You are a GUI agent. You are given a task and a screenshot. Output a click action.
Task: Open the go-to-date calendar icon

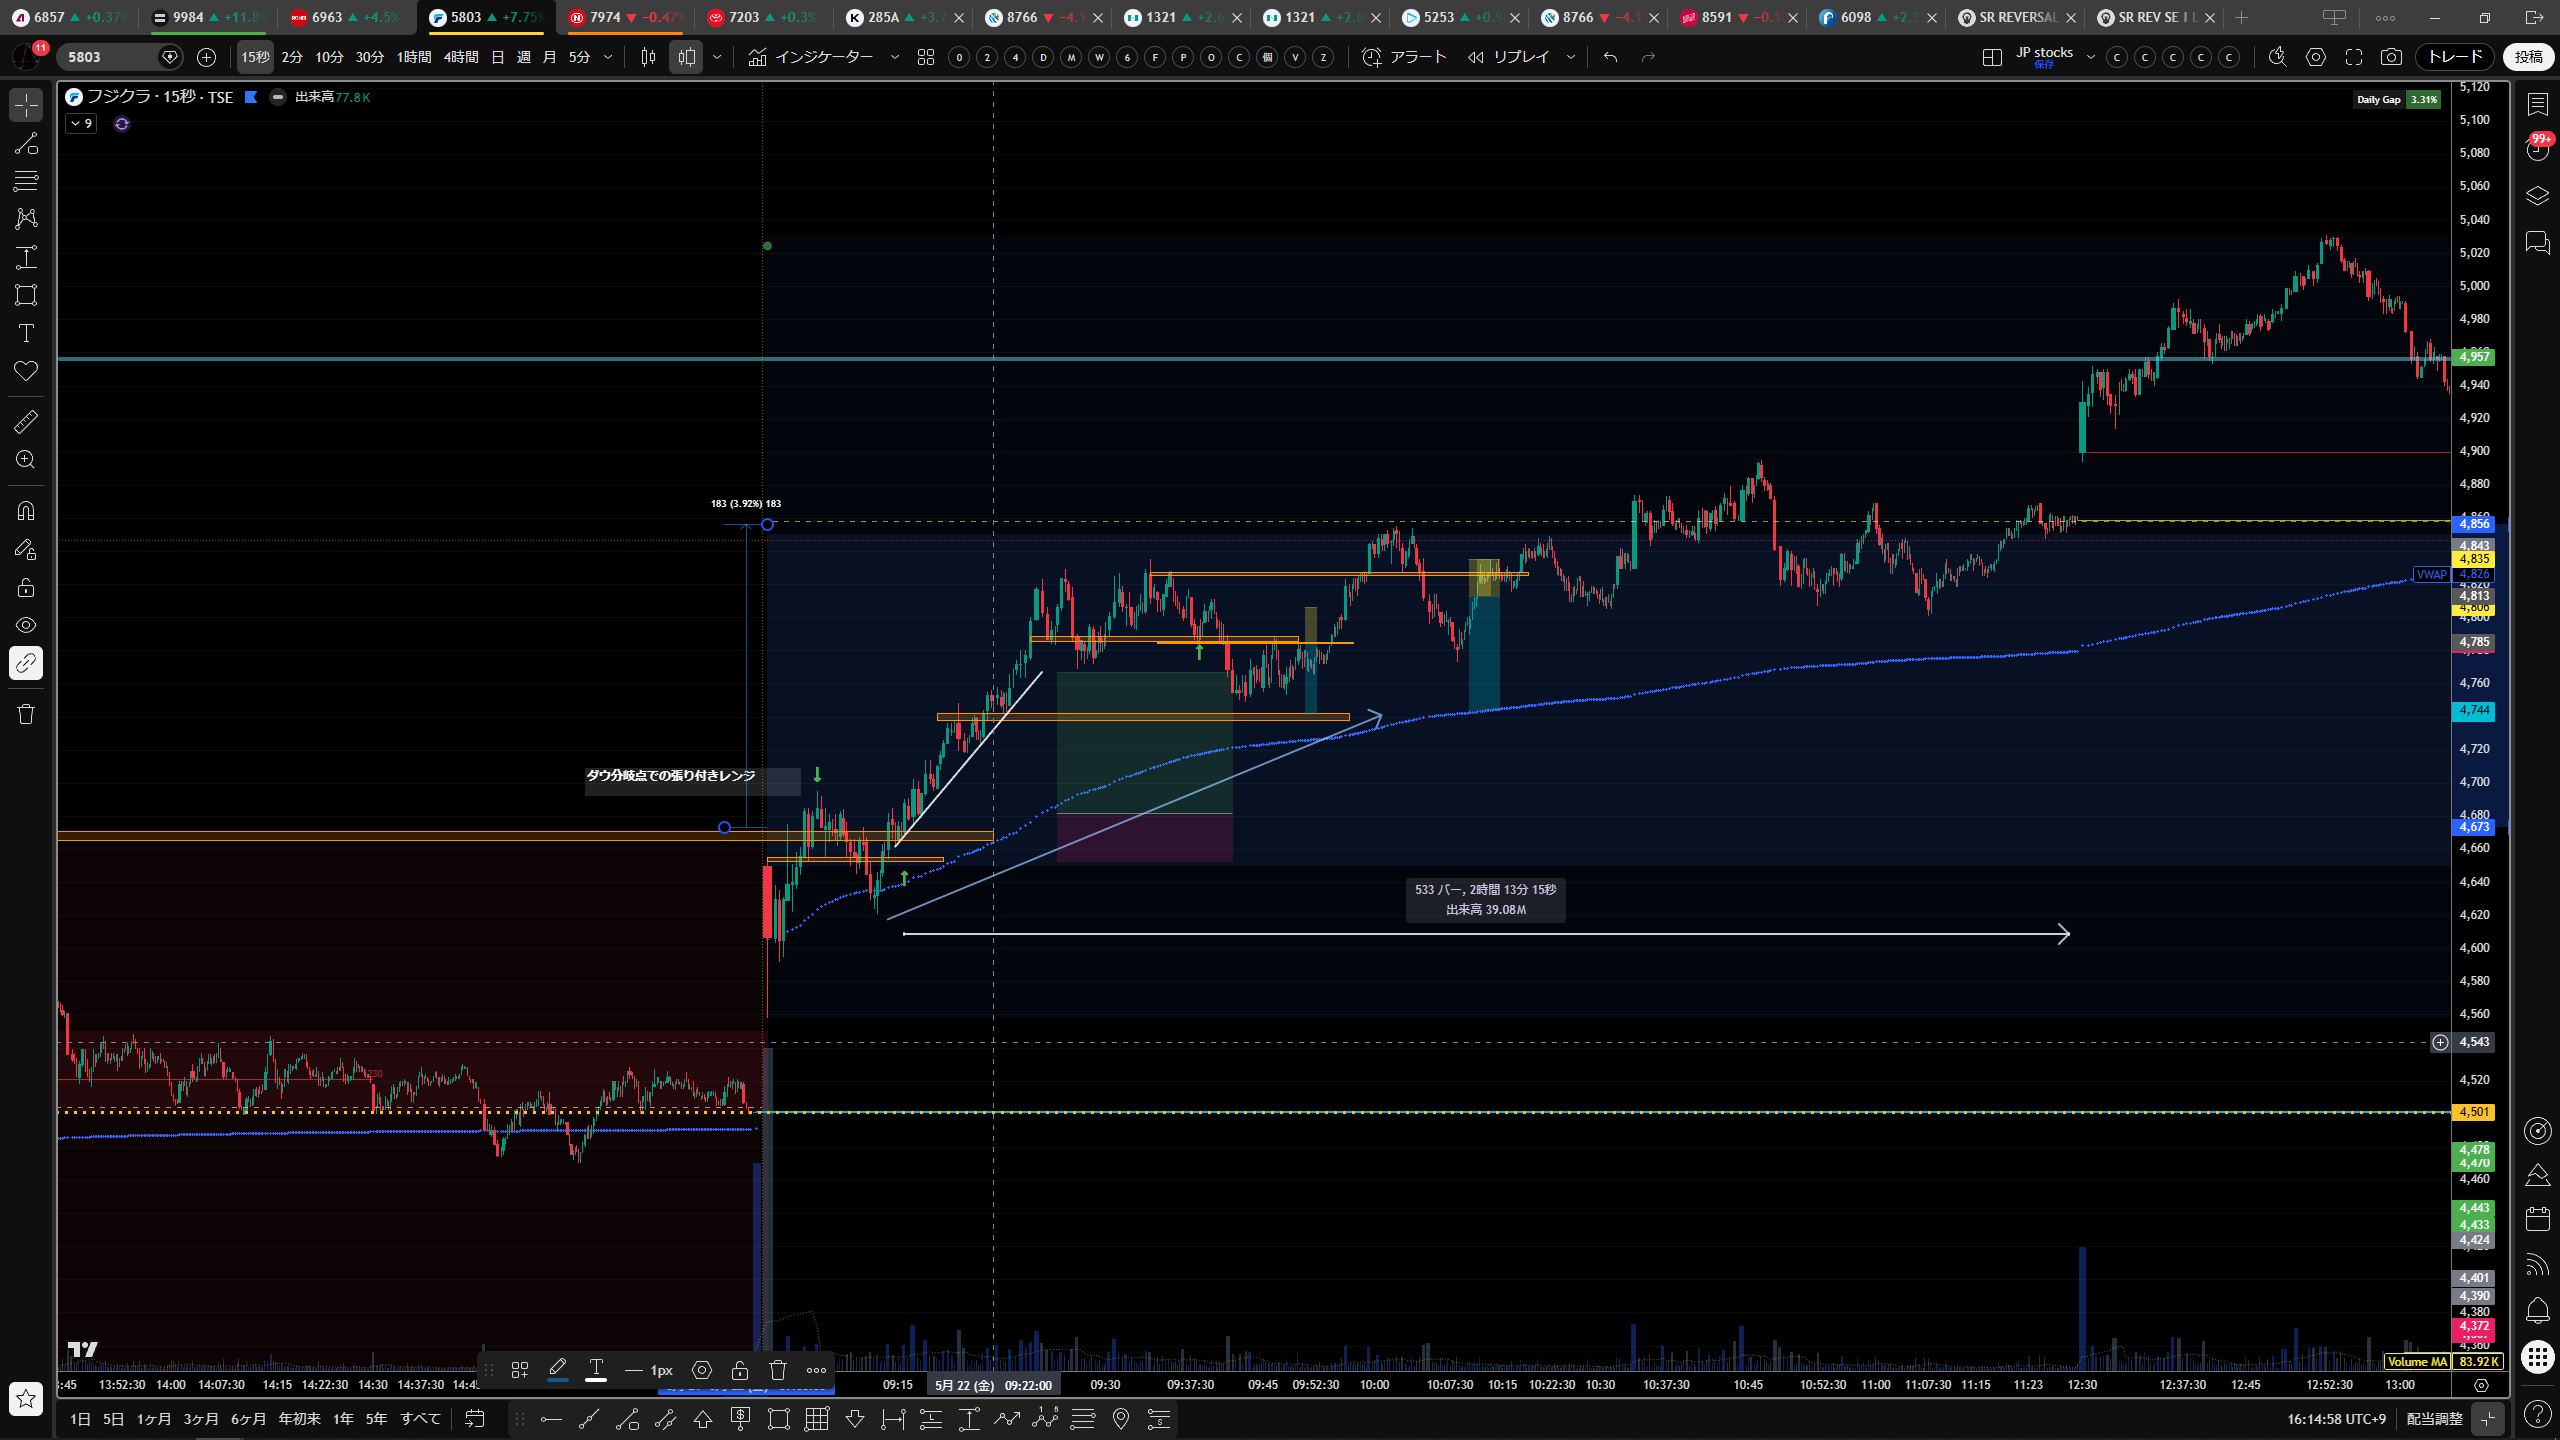click(x=475, y=1419)
